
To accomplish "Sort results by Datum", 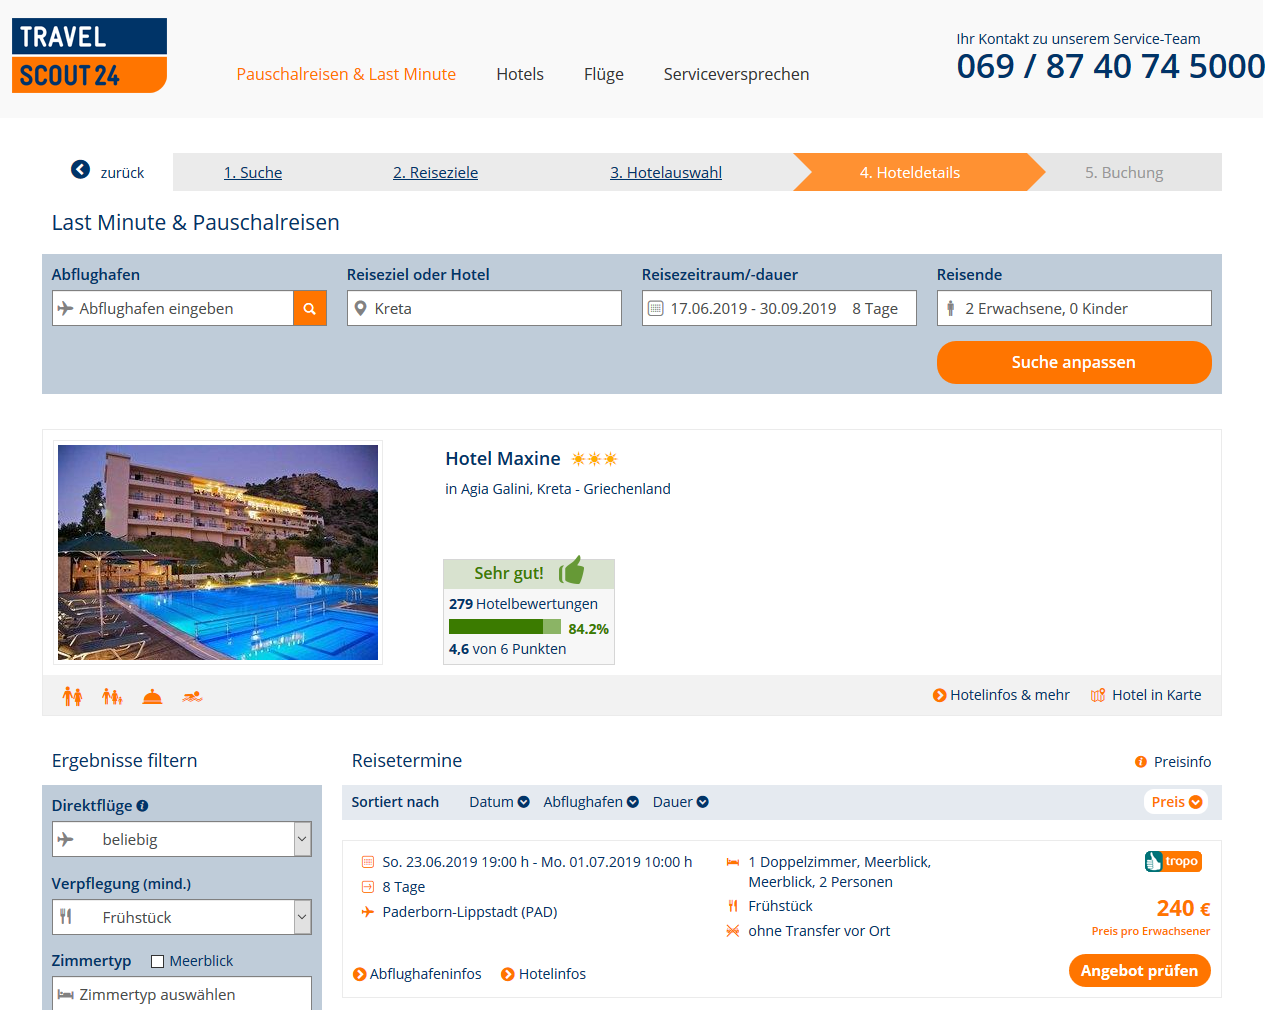I will click(x=499, y=802).
